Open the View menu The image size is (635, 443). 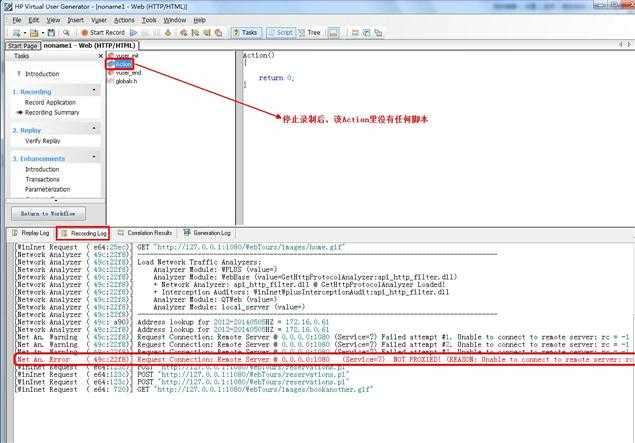click(53, 20)
